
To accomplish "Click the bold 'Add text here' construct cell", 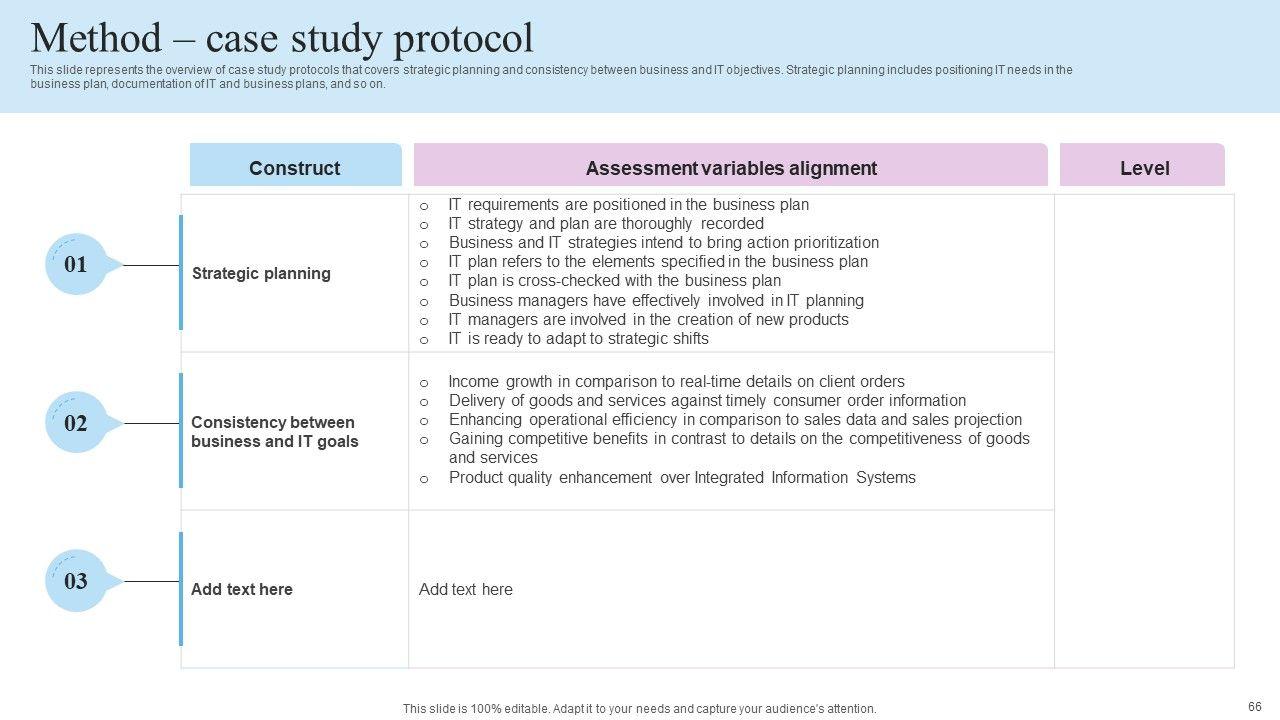I will coord(242,589).
